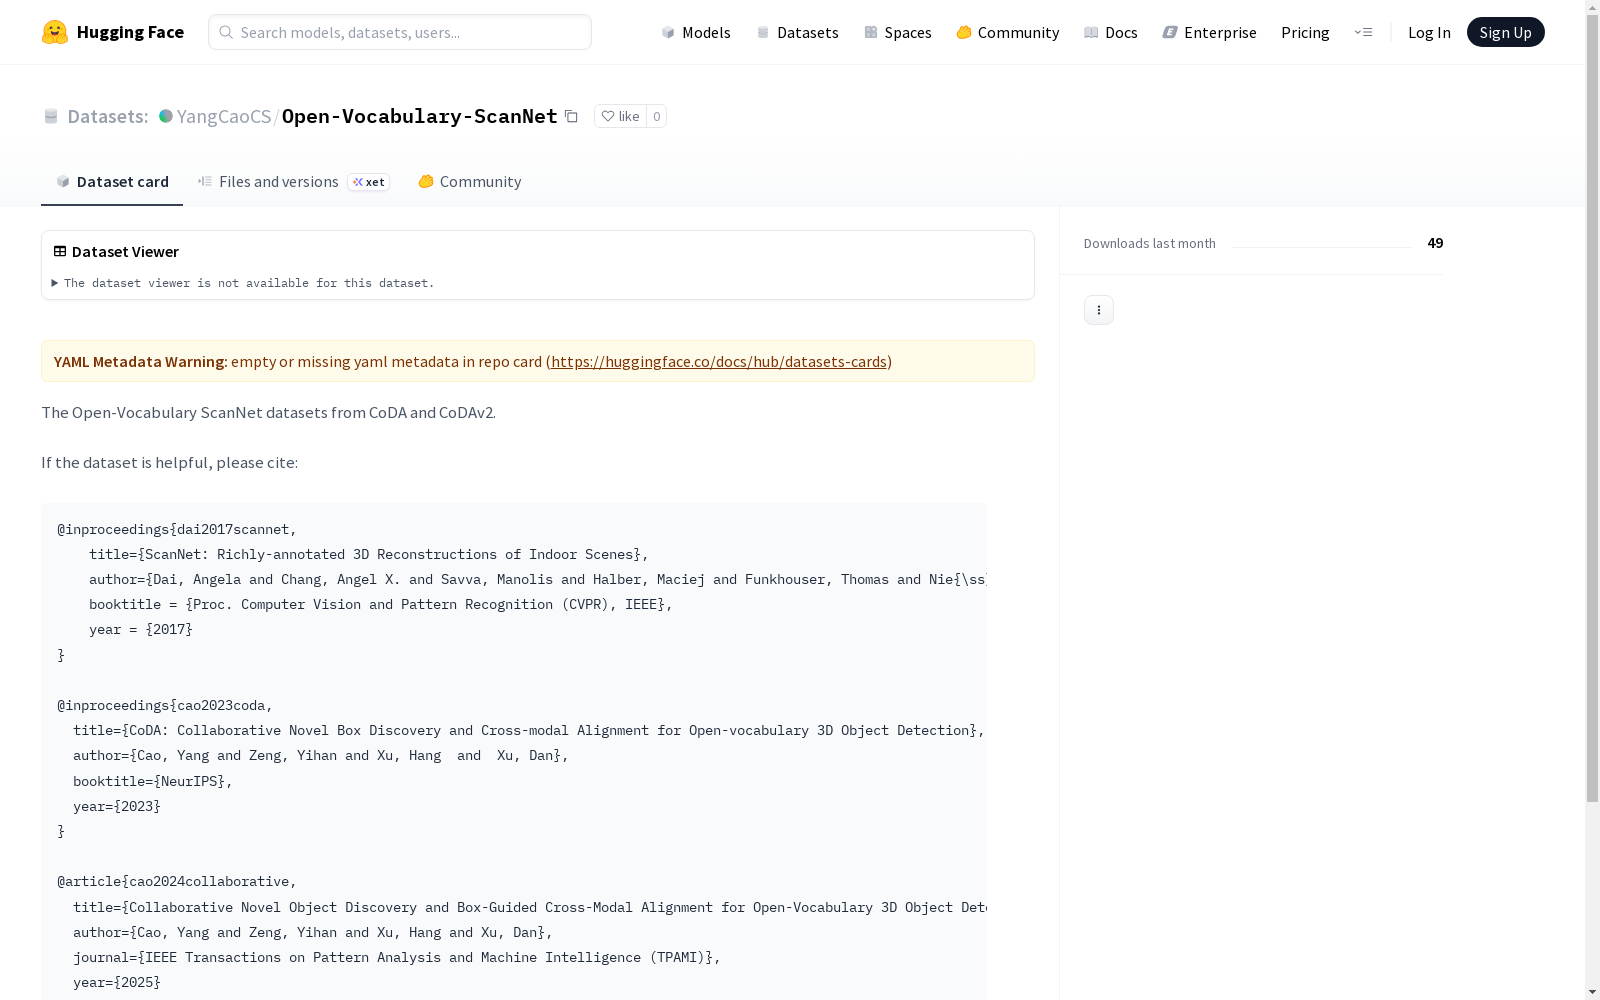Click '@inproceedings{cao2023coda,' line

(x=165, y=705)
